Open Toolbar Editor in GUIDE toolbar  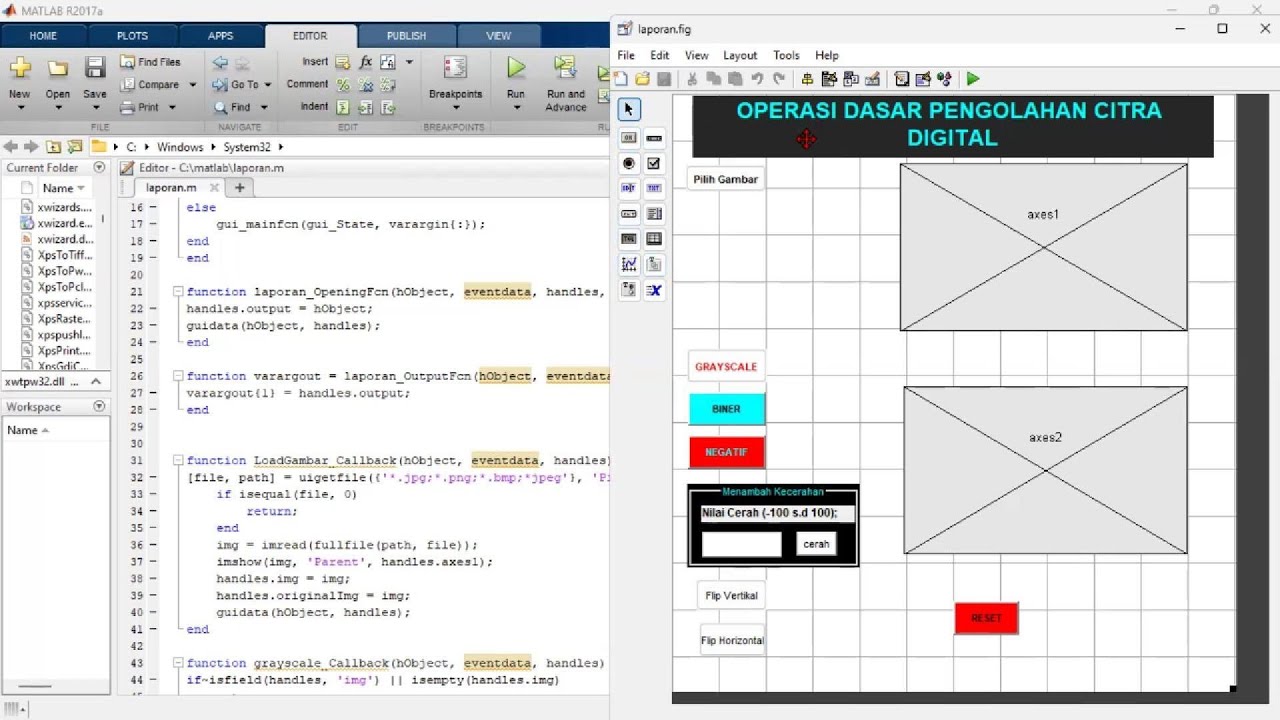pyautogui.click(x=872, y=79)
